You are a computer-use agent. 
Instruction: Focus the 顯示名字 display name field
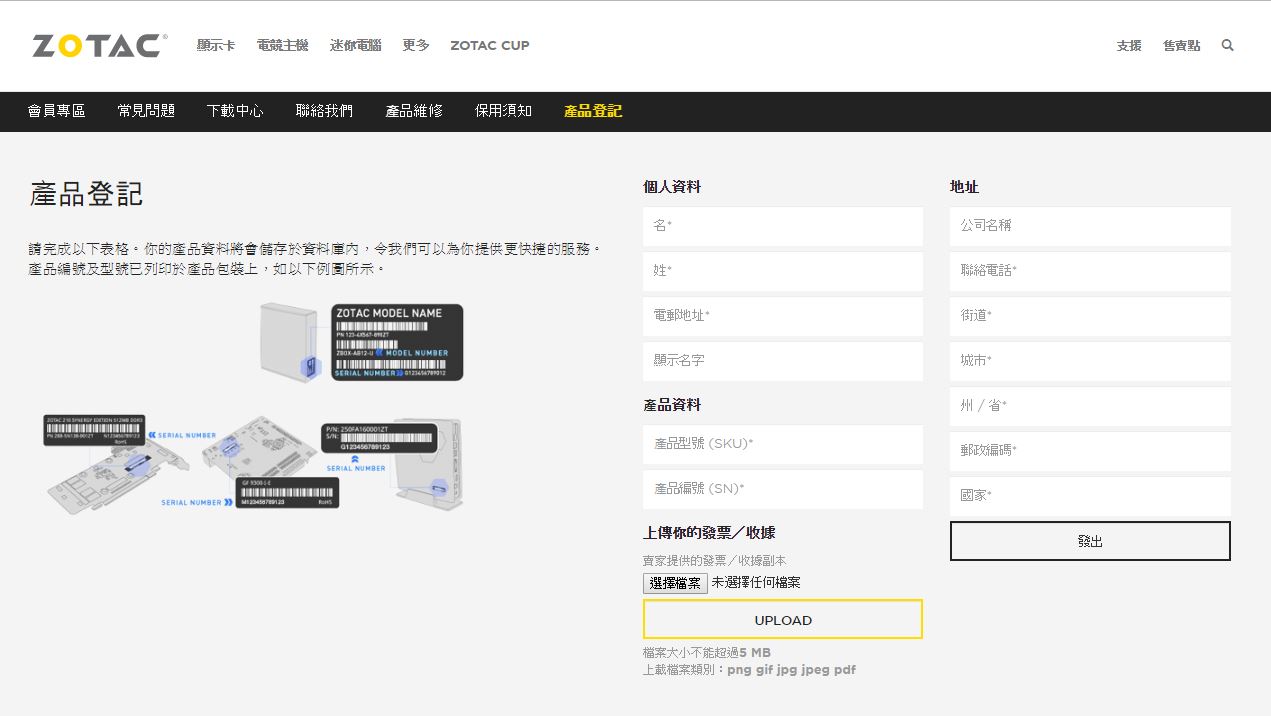[783, 361]
